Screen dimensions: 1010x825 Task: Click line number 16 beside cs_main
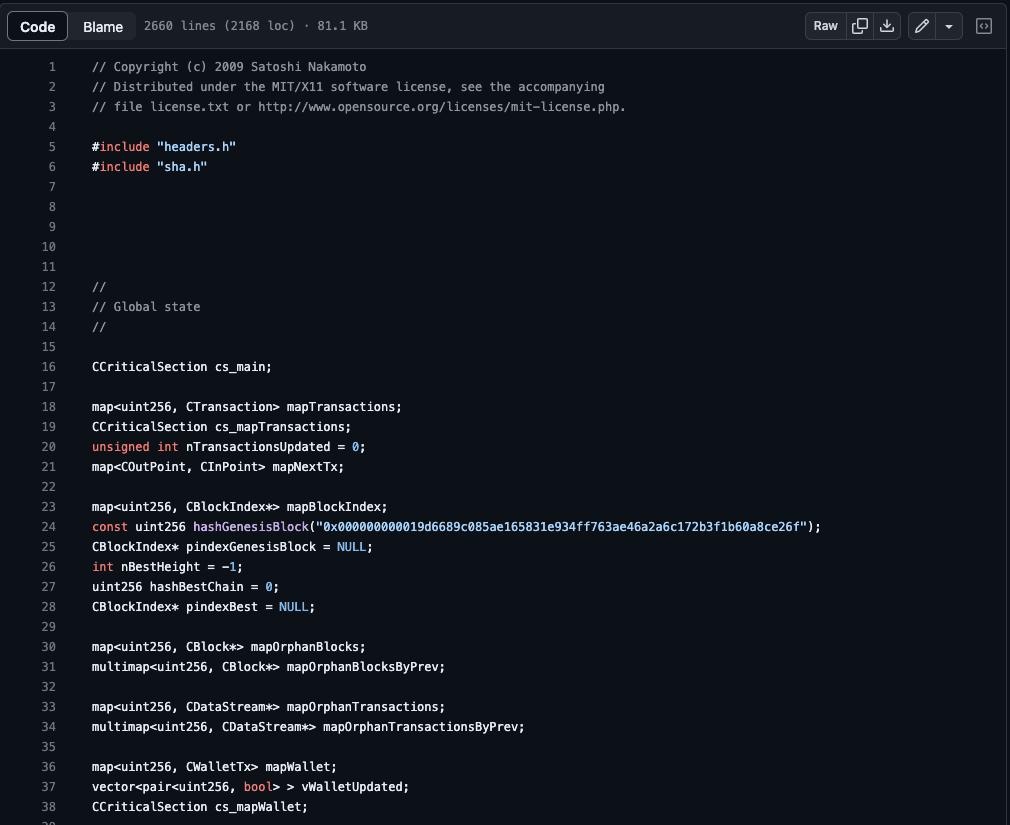49,367
